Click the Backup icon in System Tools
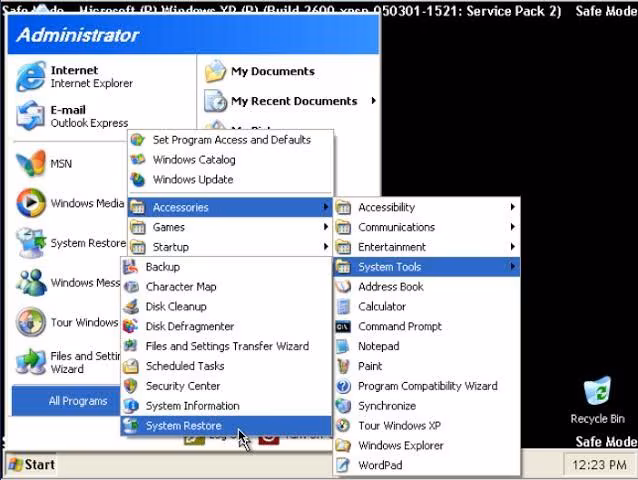Screen dimensions: 638x480 pos(131,267)
